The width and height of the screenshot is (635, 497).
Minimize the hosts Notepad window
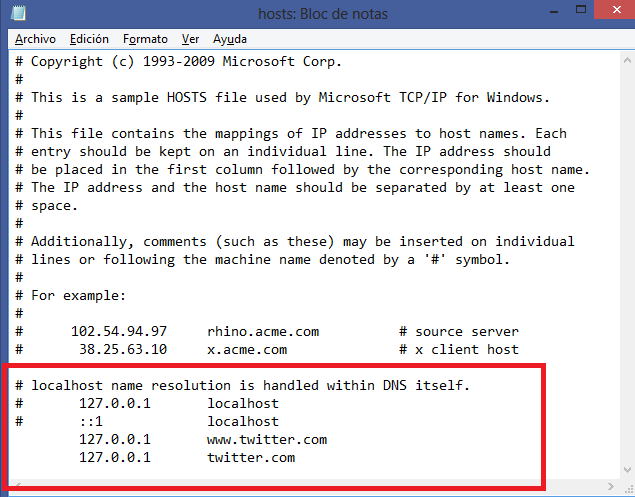(554, 11)
